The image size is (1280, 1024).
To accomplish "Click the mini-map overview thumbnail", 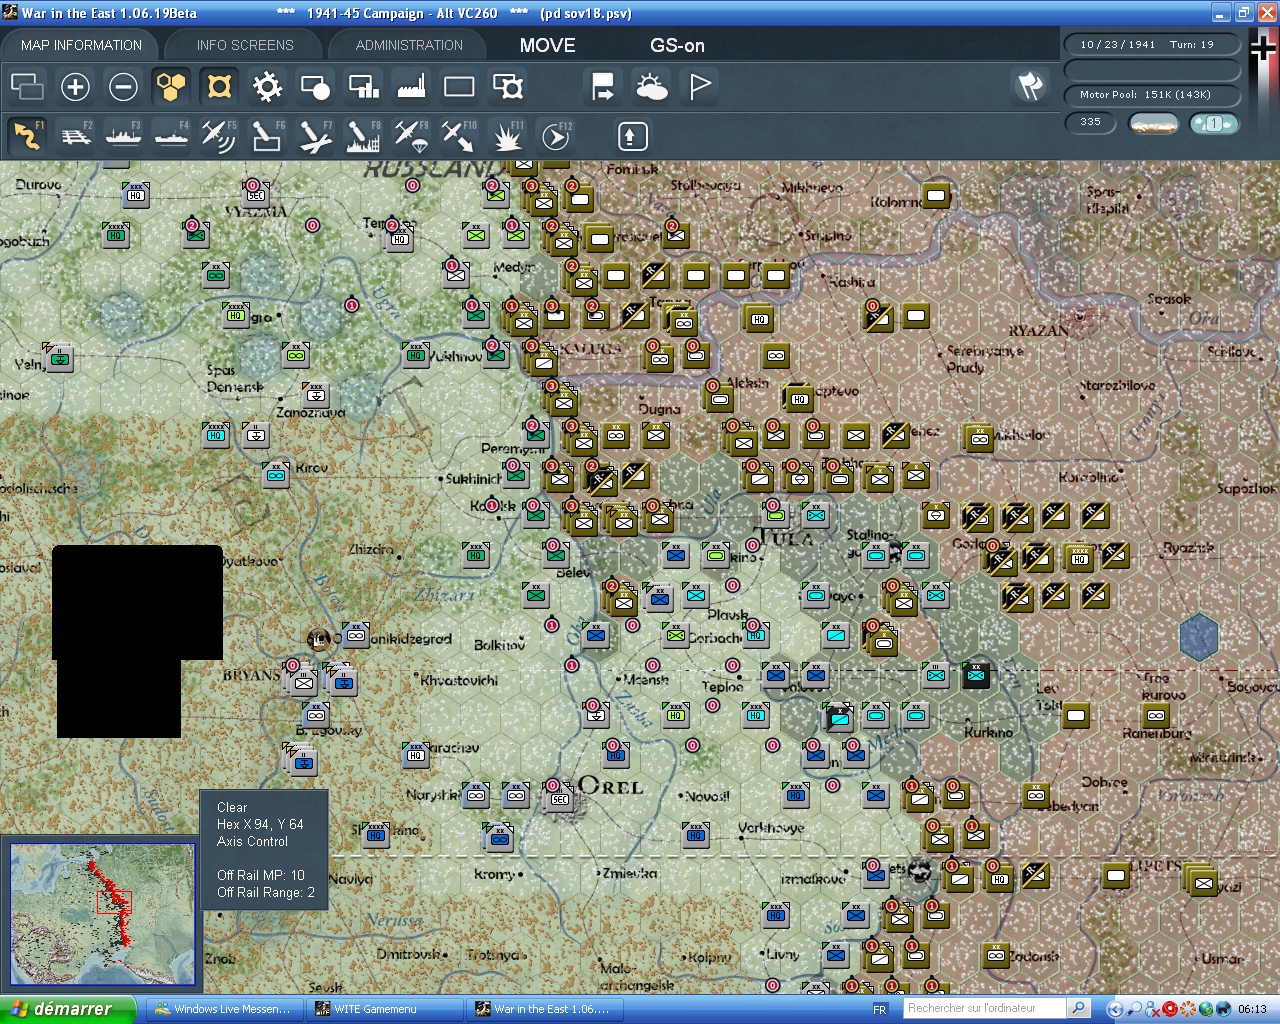I will (x=100, y=913).
